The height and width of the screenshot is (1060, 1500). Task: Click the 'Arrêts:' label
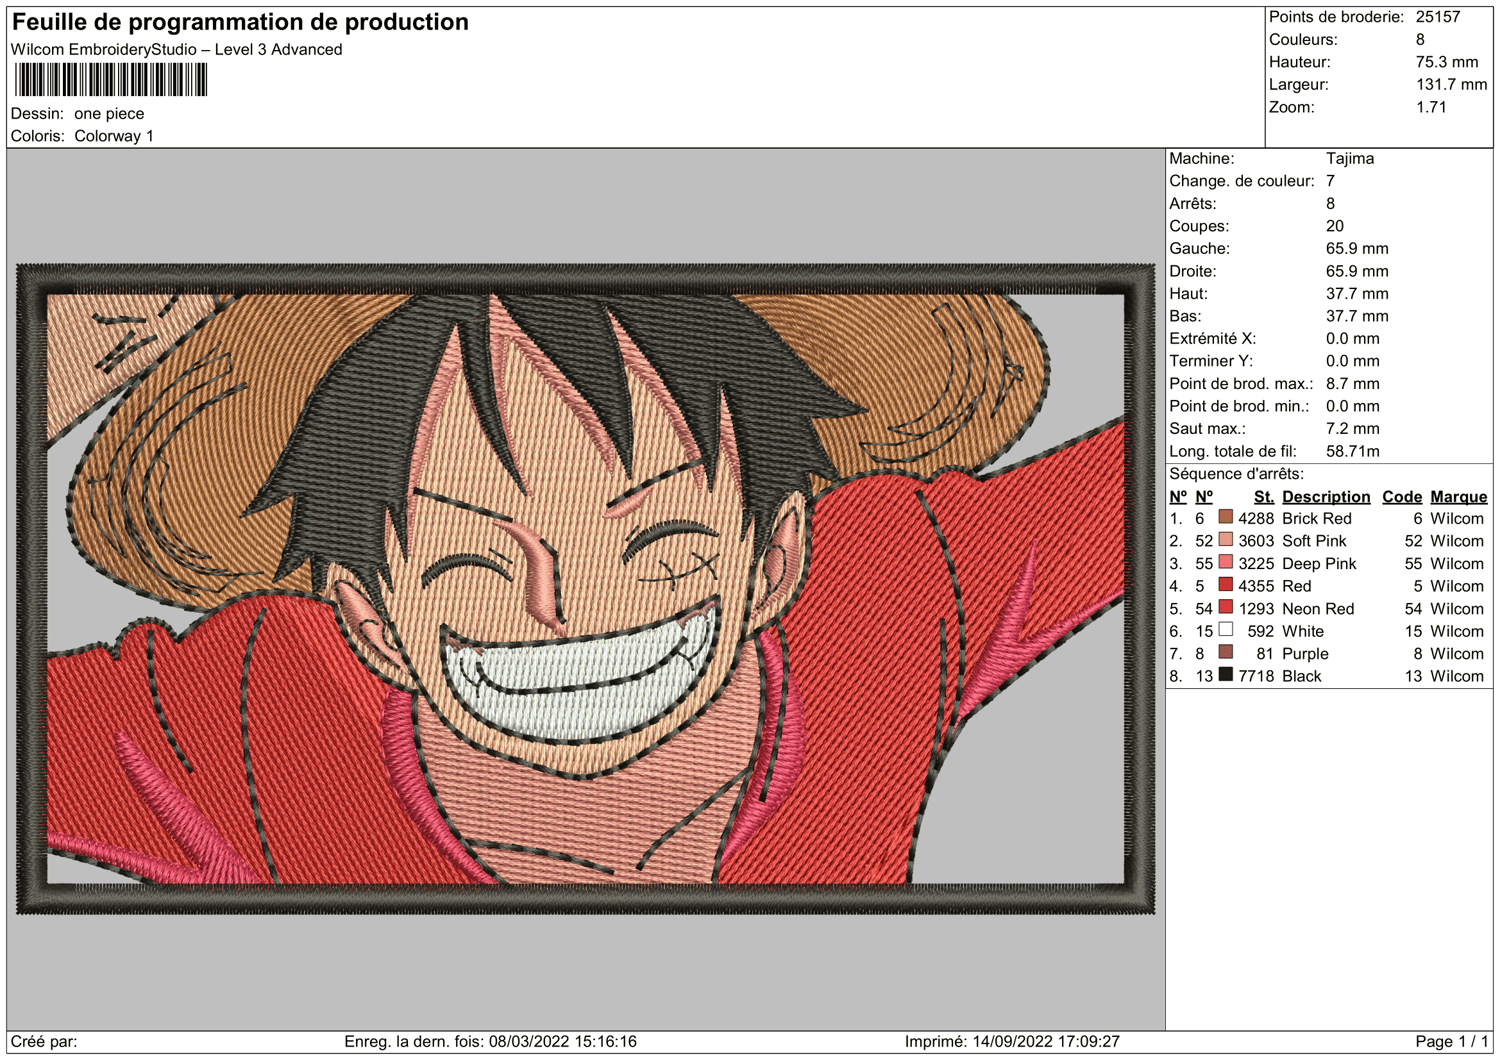[1192, 204]
